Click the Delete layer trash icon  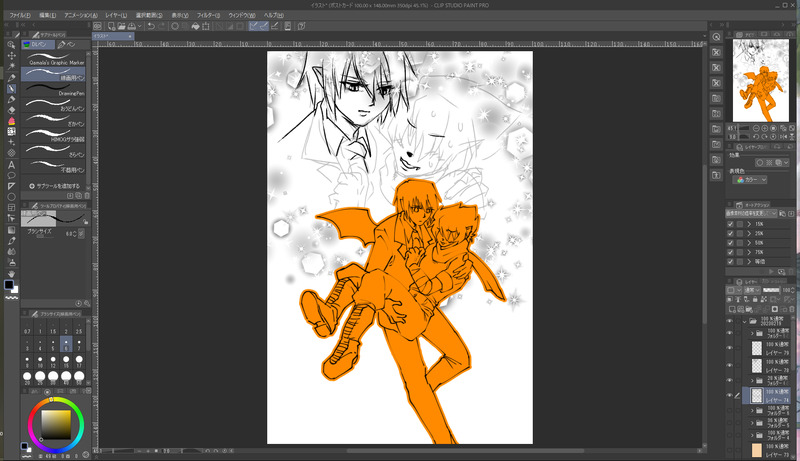(x=791, y=309)
